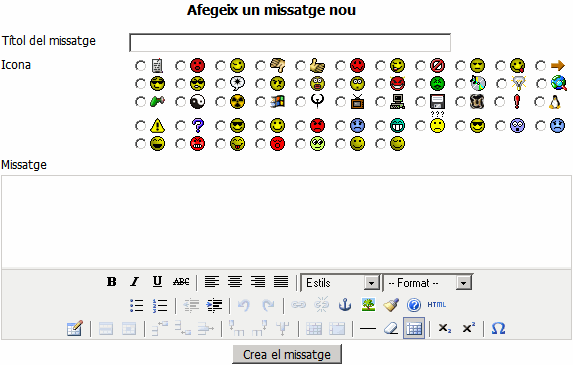Insert a bulleted list
The height and width of the screenshot is (365, 573).
(x=136, y=305)
